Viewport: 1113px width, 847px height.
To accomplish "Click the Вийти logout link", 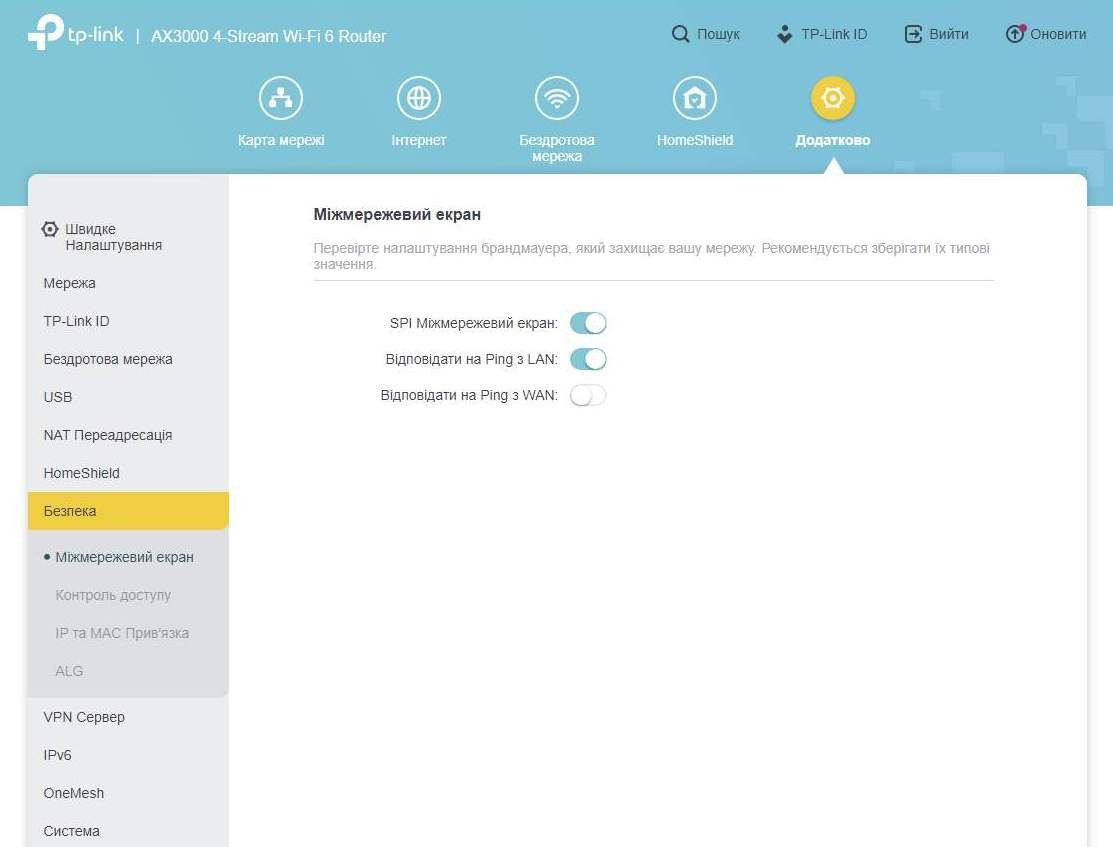I will (x=937, y=34).
